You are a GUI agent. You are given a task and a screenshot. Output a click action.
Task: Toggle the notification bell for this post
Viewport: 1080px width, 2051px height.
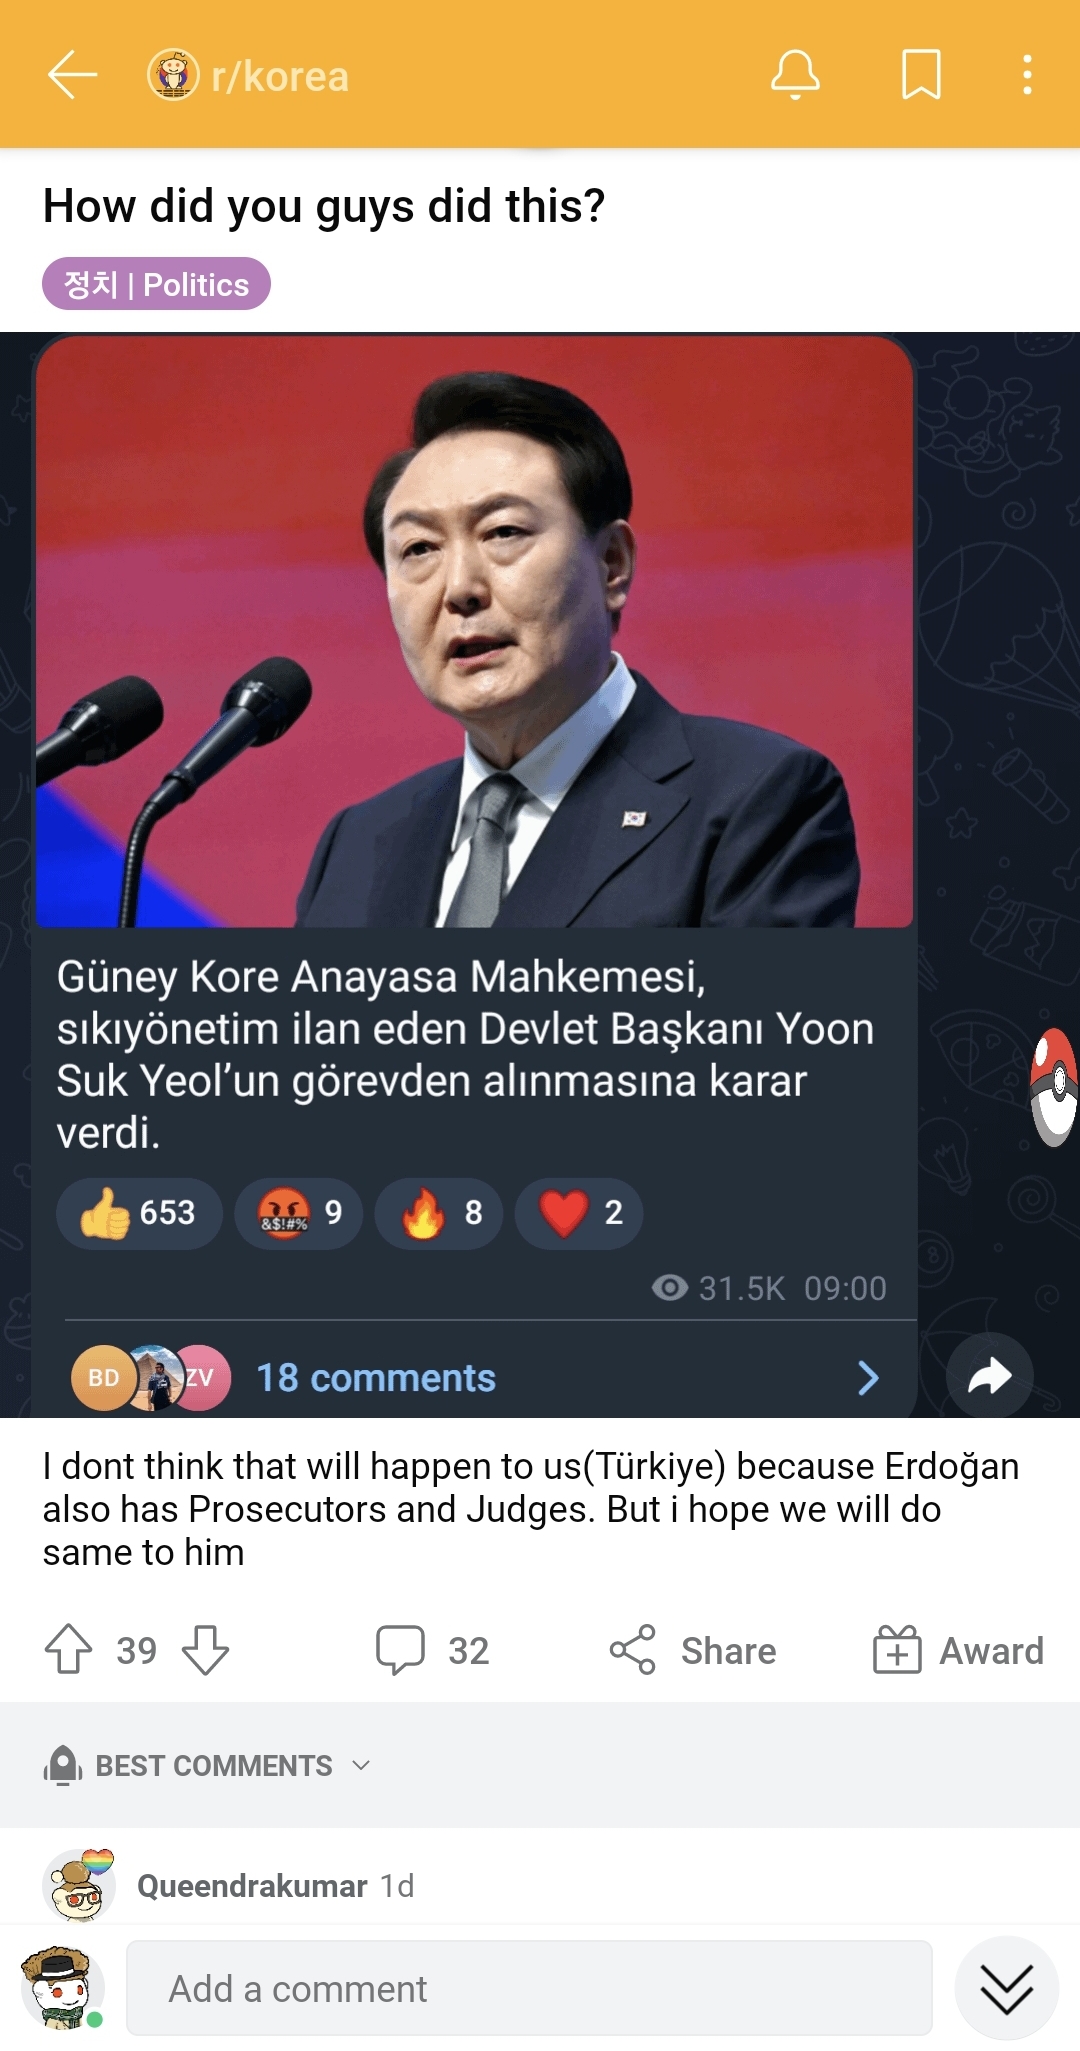point(795,75)
